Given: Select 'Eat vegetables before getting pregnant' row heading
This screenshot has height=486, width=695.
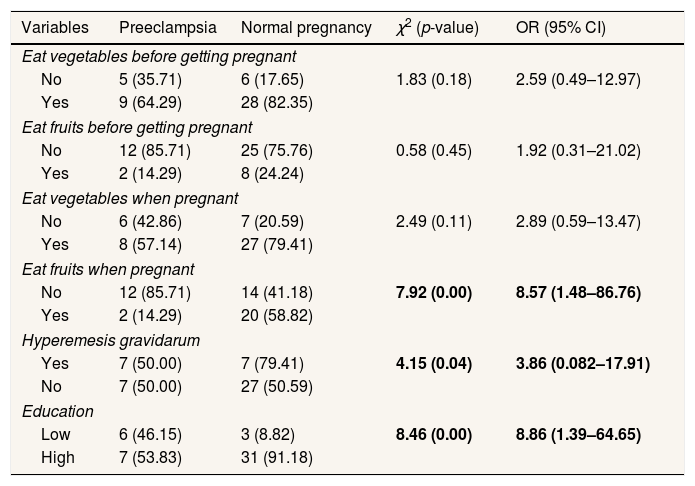Looking at the screenshot, I should click(x=159, y=55).
